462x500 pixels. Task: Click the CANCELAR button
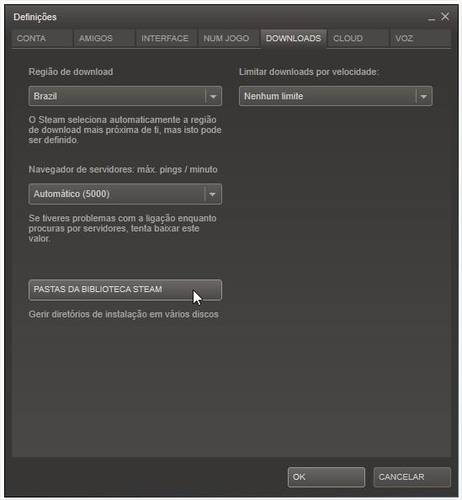(x=412, y=477)
